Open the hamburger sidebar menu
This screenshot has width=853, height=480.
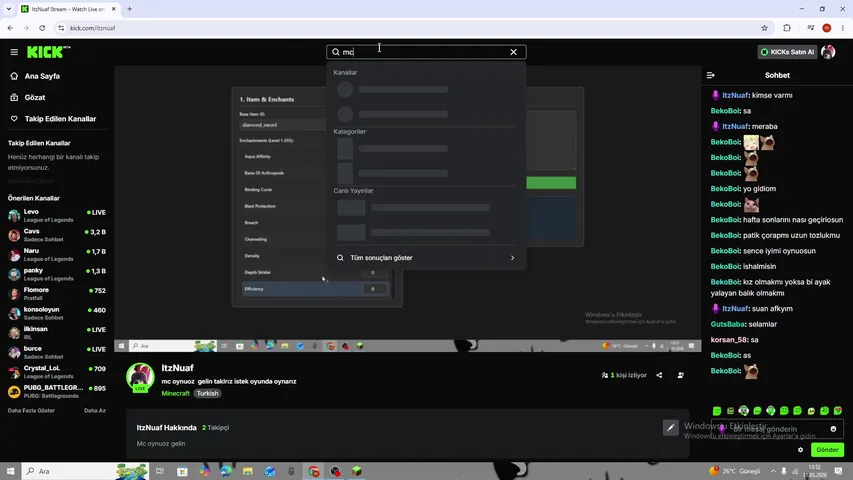pos(14,52)
